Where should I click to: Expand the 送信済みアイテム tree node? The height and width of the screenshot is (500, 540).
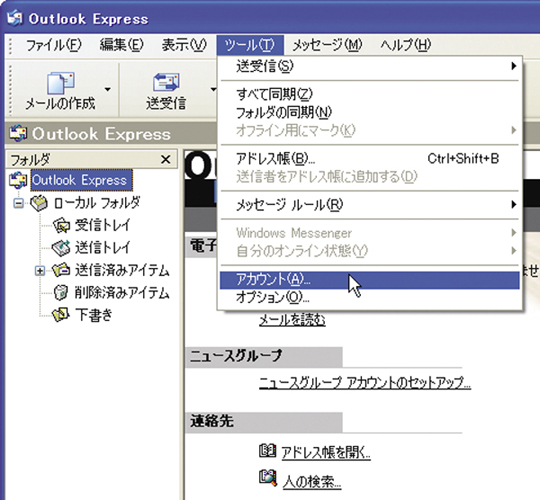(40, 271)
